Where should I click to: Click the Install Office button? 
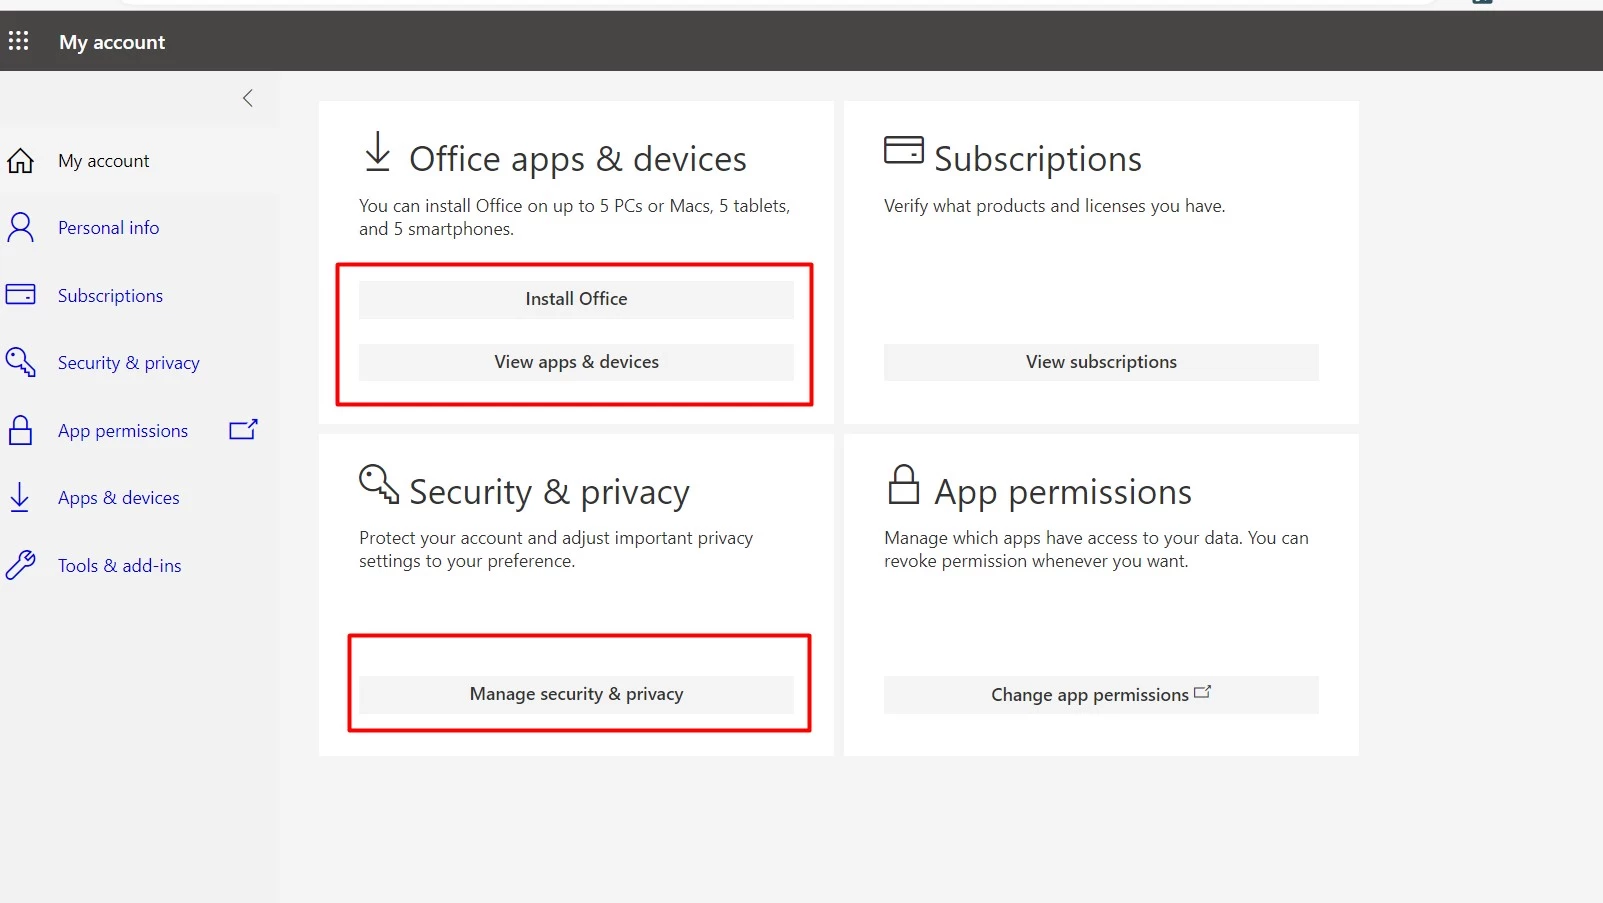point(576,299)
